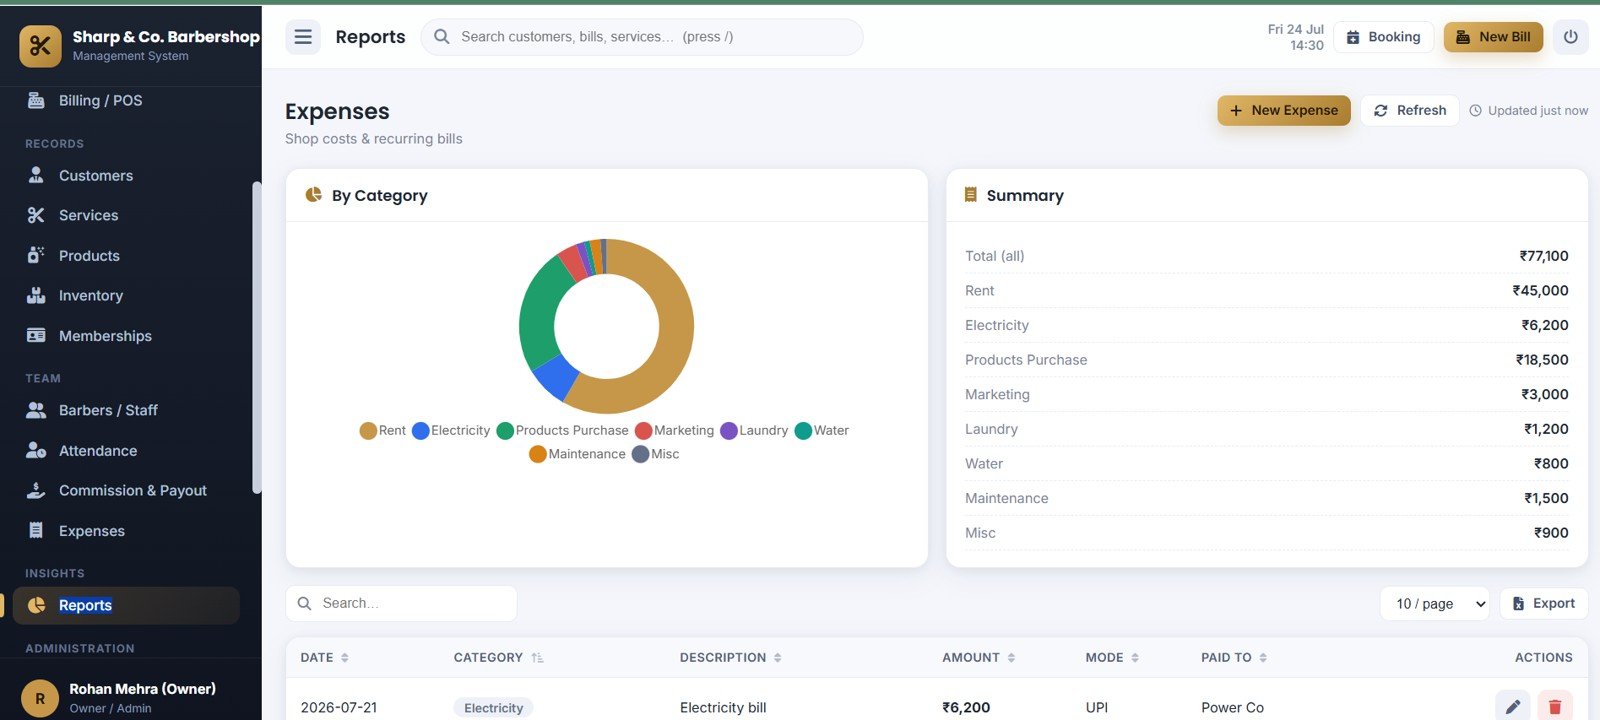The width and height of the screenshot is (1600, 720).
Task: Open Commission & Payout in the sidebar
Action: 126,490
